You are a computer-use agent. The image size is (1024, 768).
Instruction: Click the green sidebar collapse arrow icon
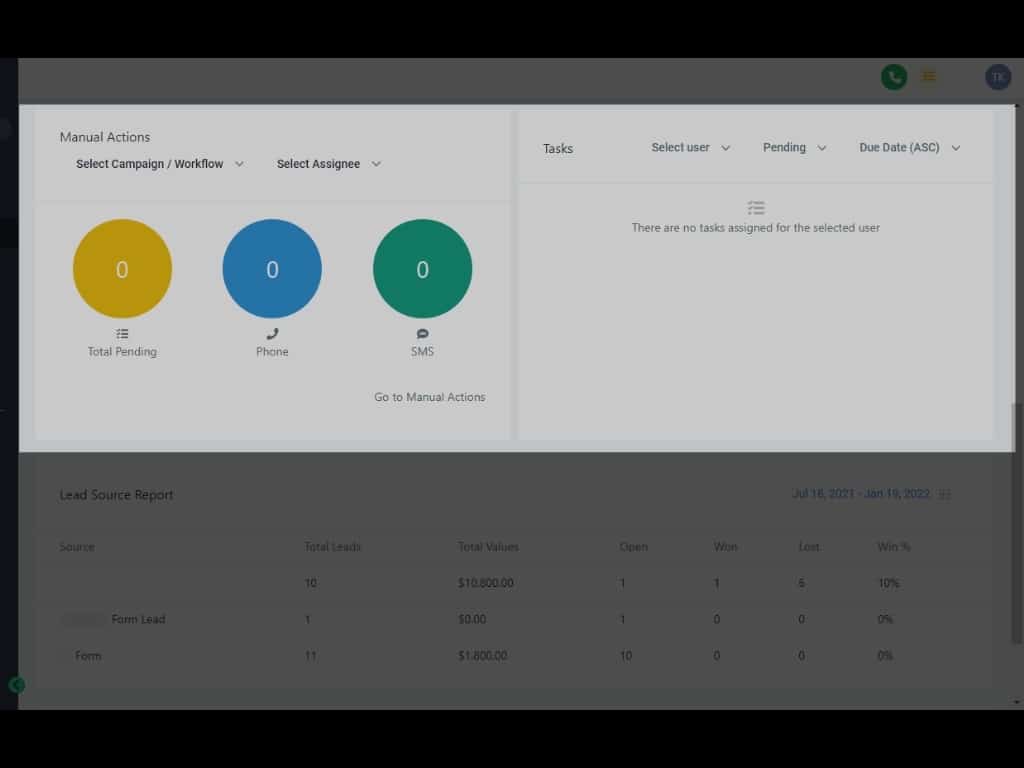click(x=16, y=685)
